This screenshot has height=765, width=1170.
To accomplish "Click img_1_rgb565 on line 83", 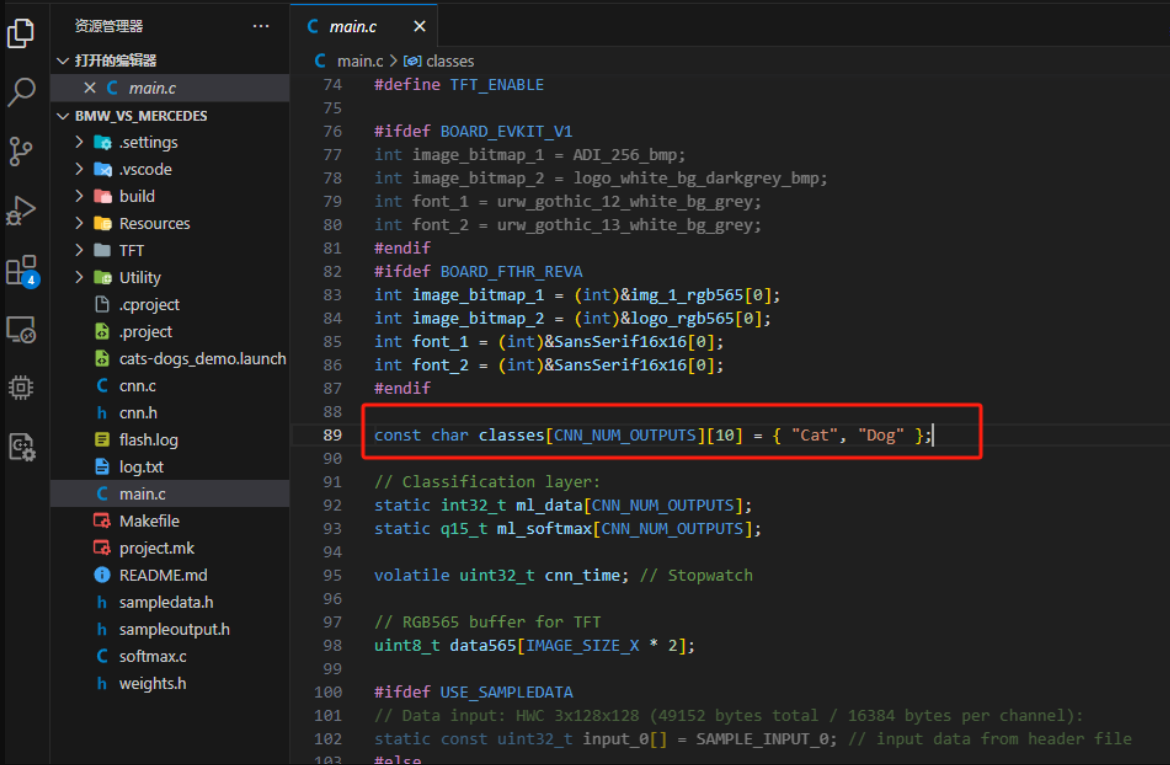I will click(687, 295).
